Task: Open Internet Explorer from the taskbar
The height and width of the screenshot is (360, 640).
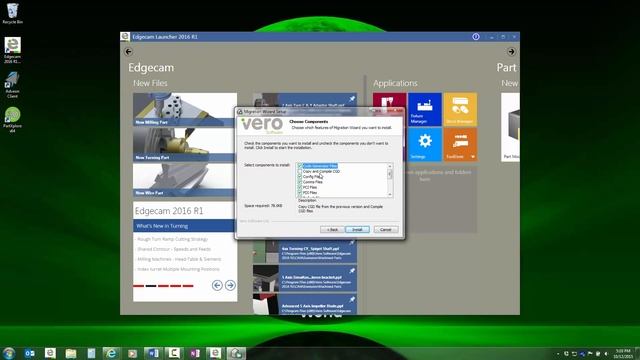Action: (111, 353)
